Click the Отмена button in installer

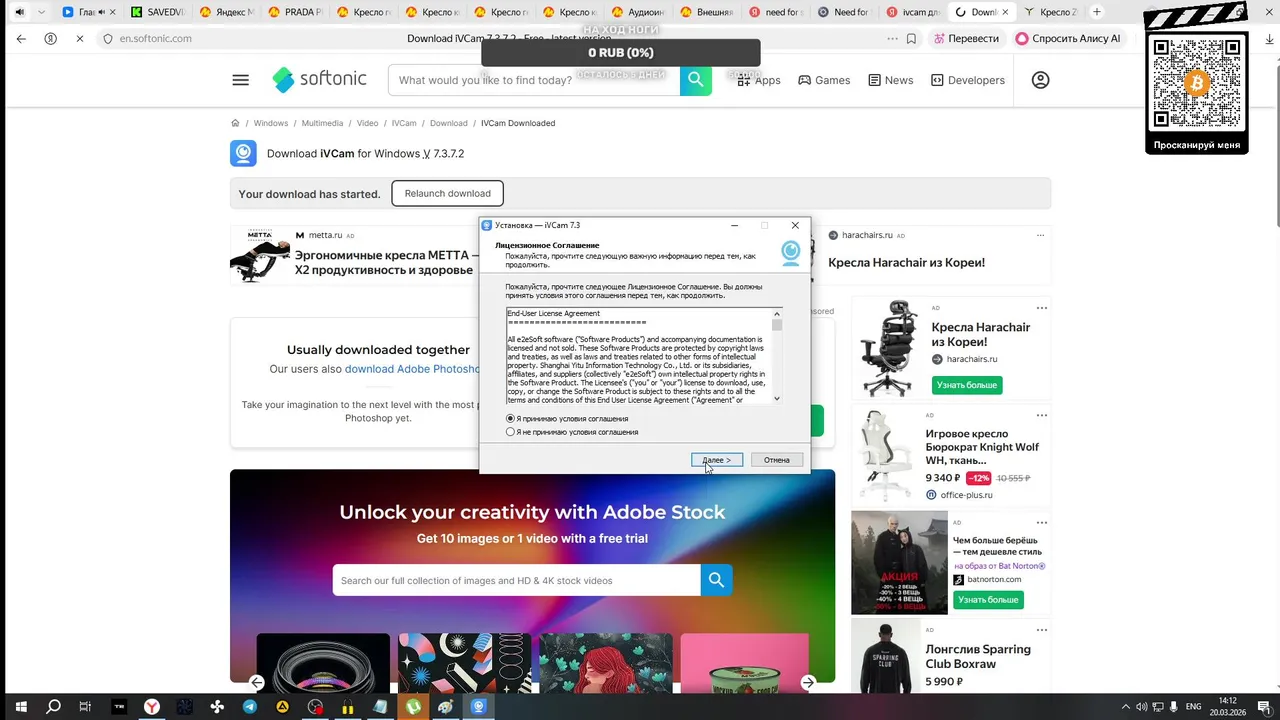click(x=777, y=460)
